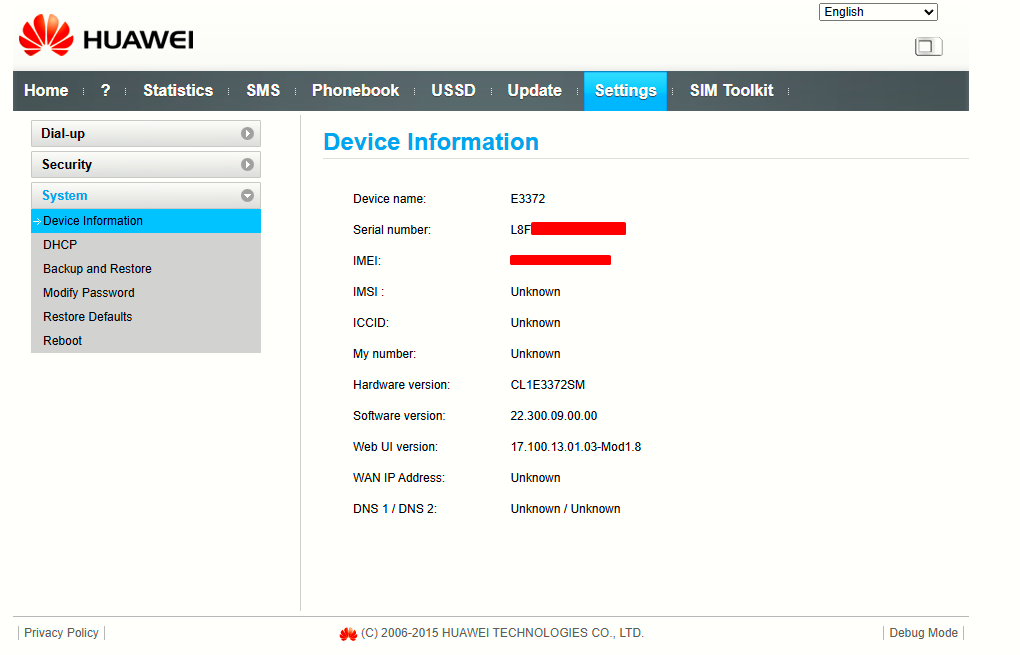1020x655 pixels.
Task: Go to the SMS tab
Action: (263, 90)
